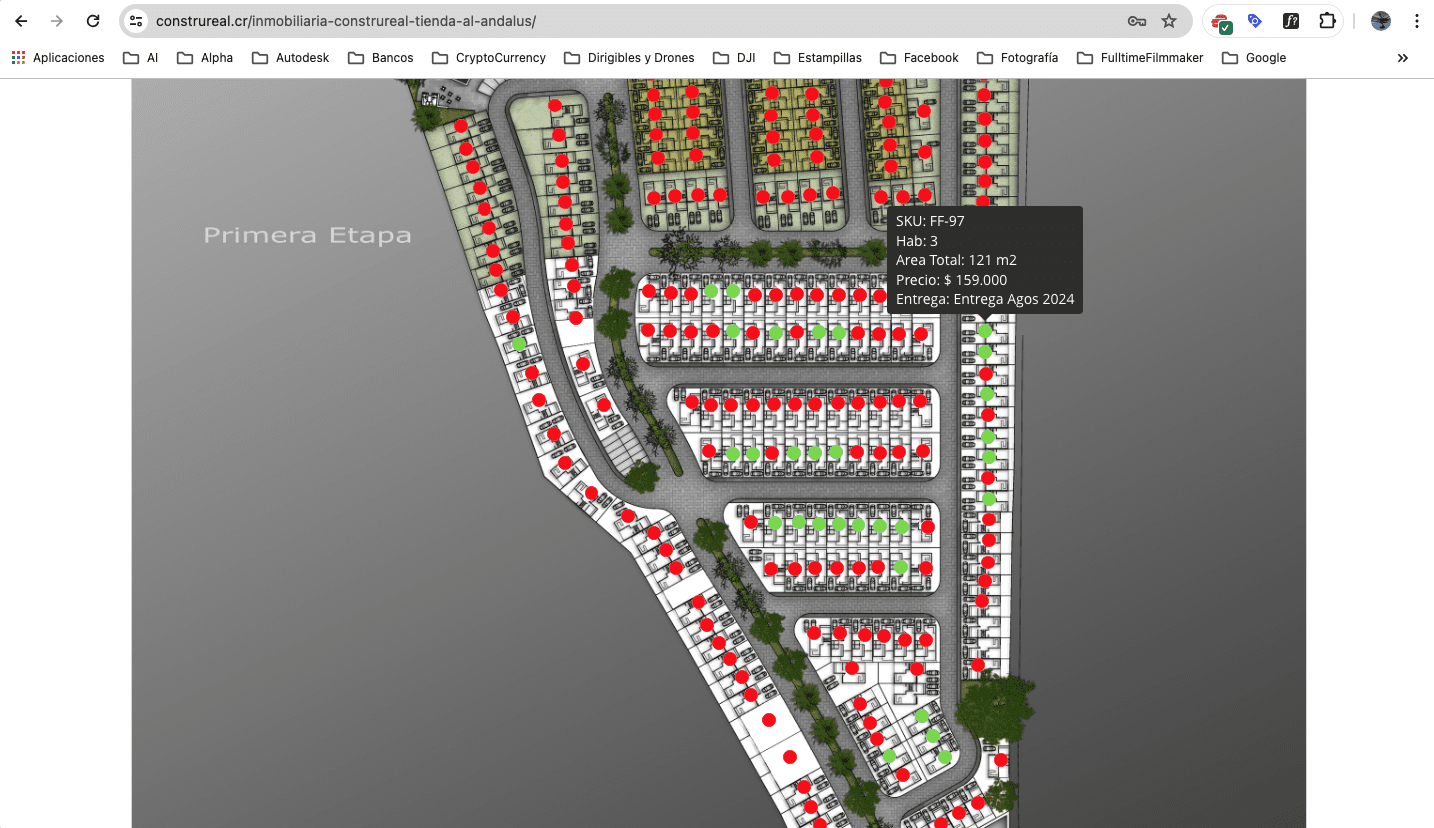Open the blue Tag Assistant extension
1434x828 pixels.
[1255, 21]
